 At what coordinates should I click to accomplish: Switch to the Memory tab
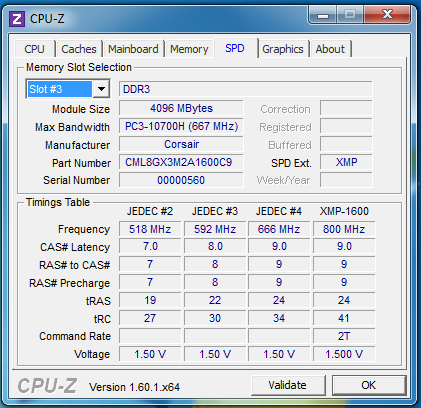pyautogui.click(x=189, y=49)
